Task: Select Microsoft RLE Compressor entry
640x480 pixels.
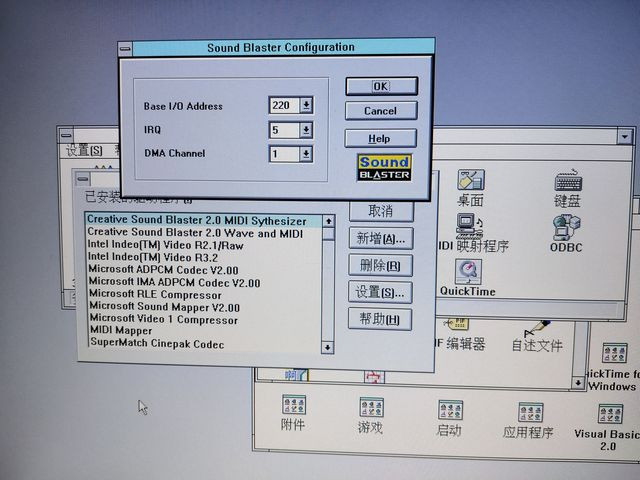Action: pos(203,294)
